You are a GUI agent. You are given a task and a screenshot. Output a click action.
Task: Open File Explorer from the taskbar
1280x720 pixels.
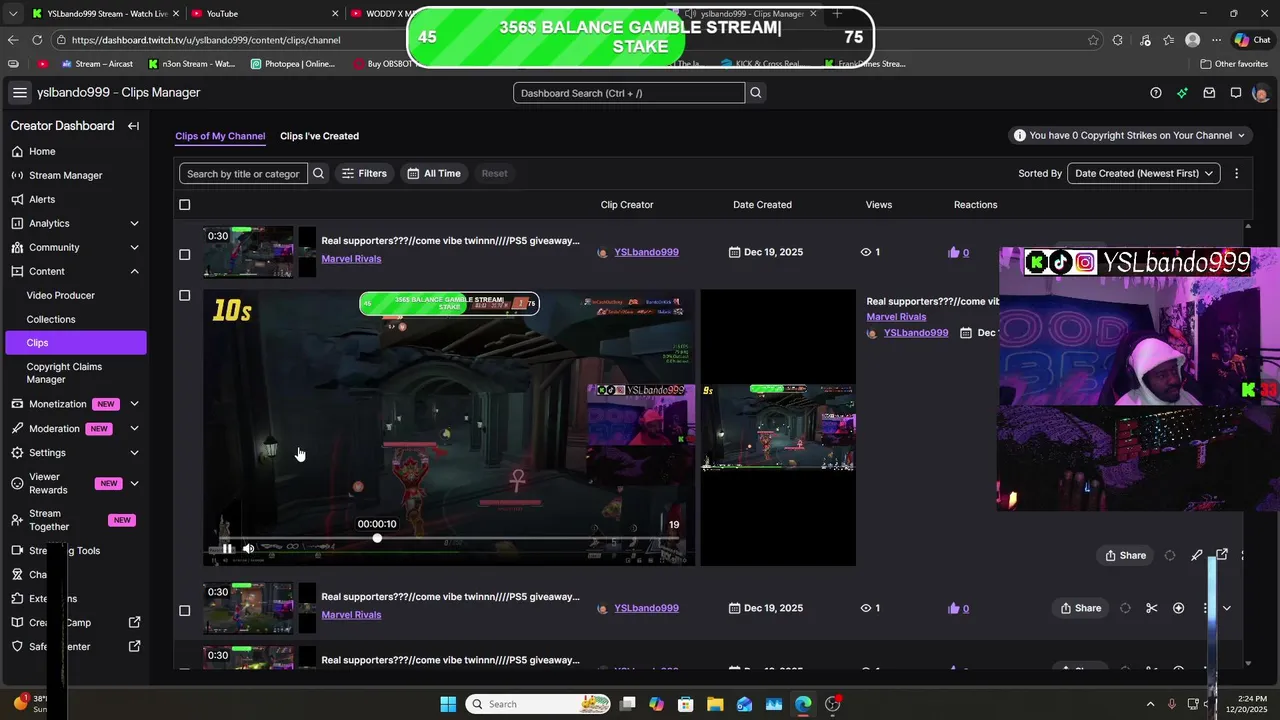pos(715,704)
